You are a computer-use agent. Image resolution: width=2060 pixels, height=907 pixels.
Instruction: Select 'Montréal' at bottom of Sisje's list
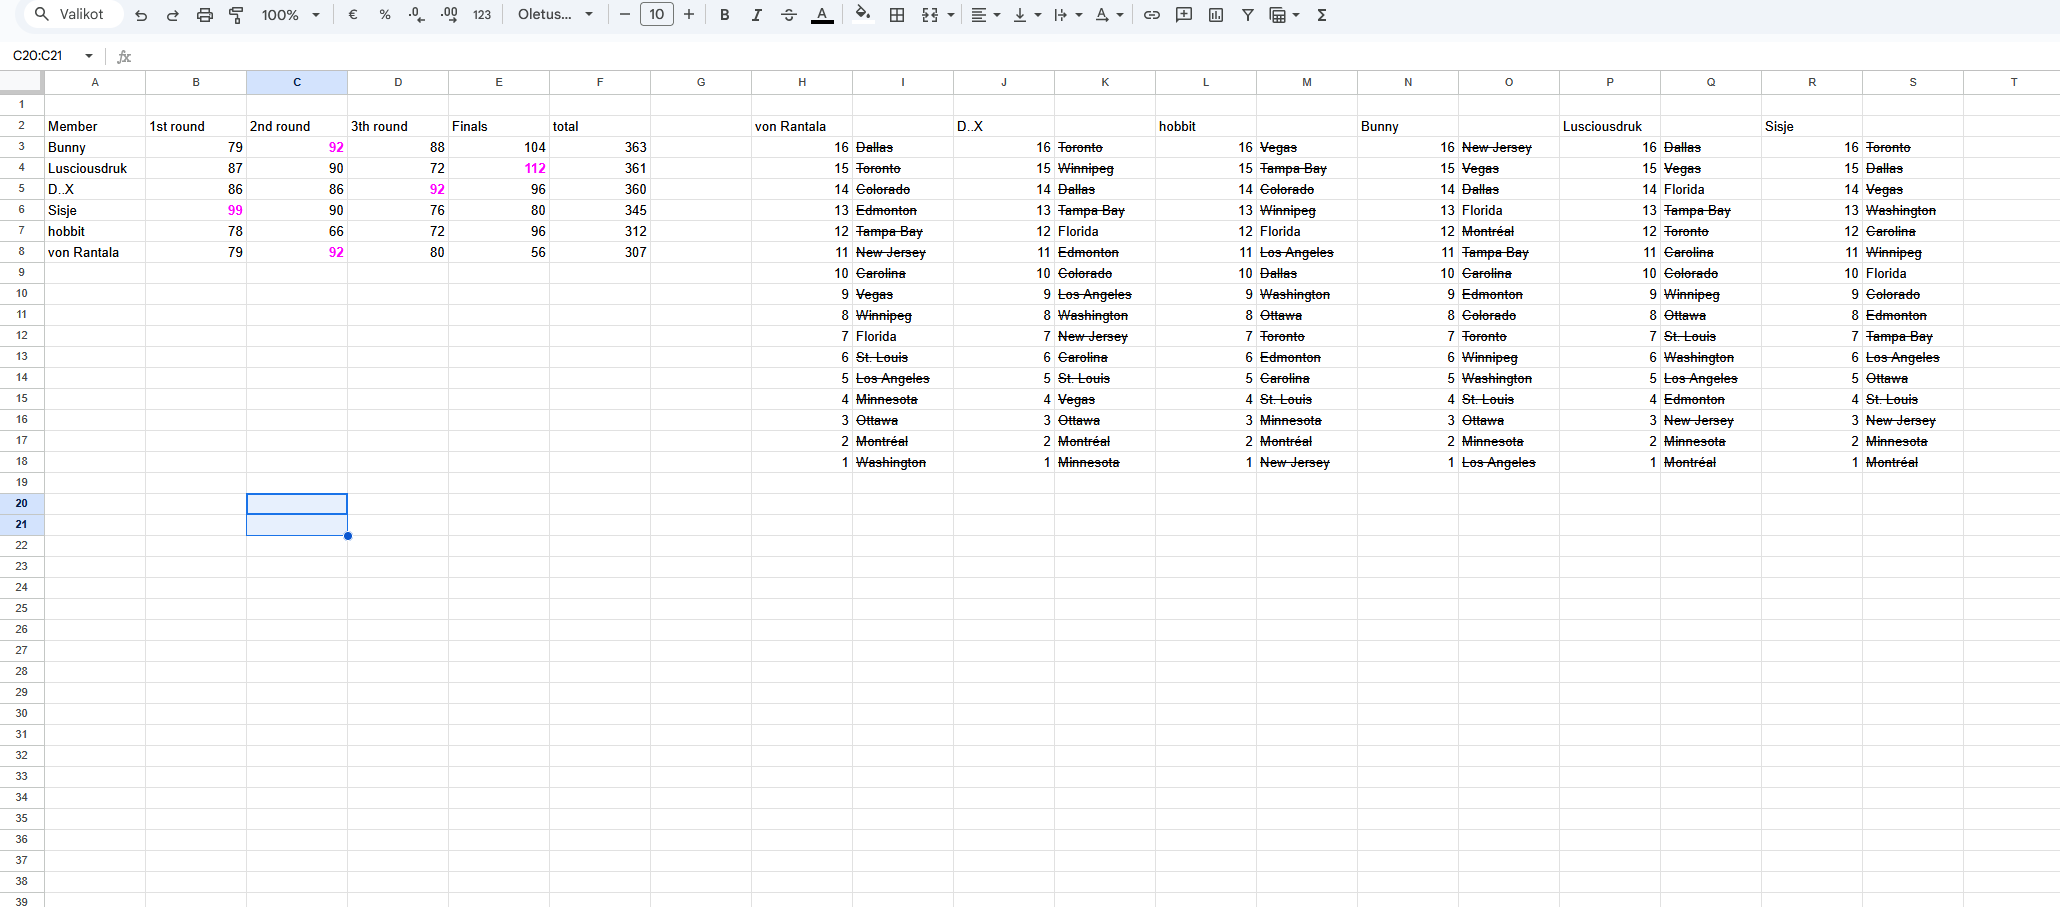click(1913, 462)
